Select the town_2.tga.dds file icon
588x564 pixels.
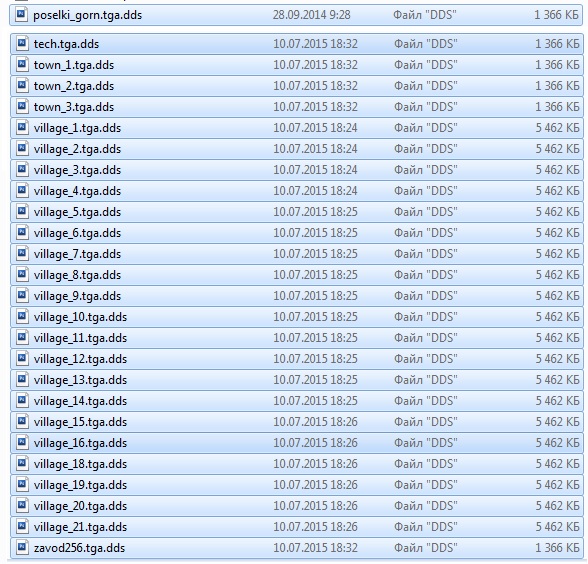tap(22, 86)
